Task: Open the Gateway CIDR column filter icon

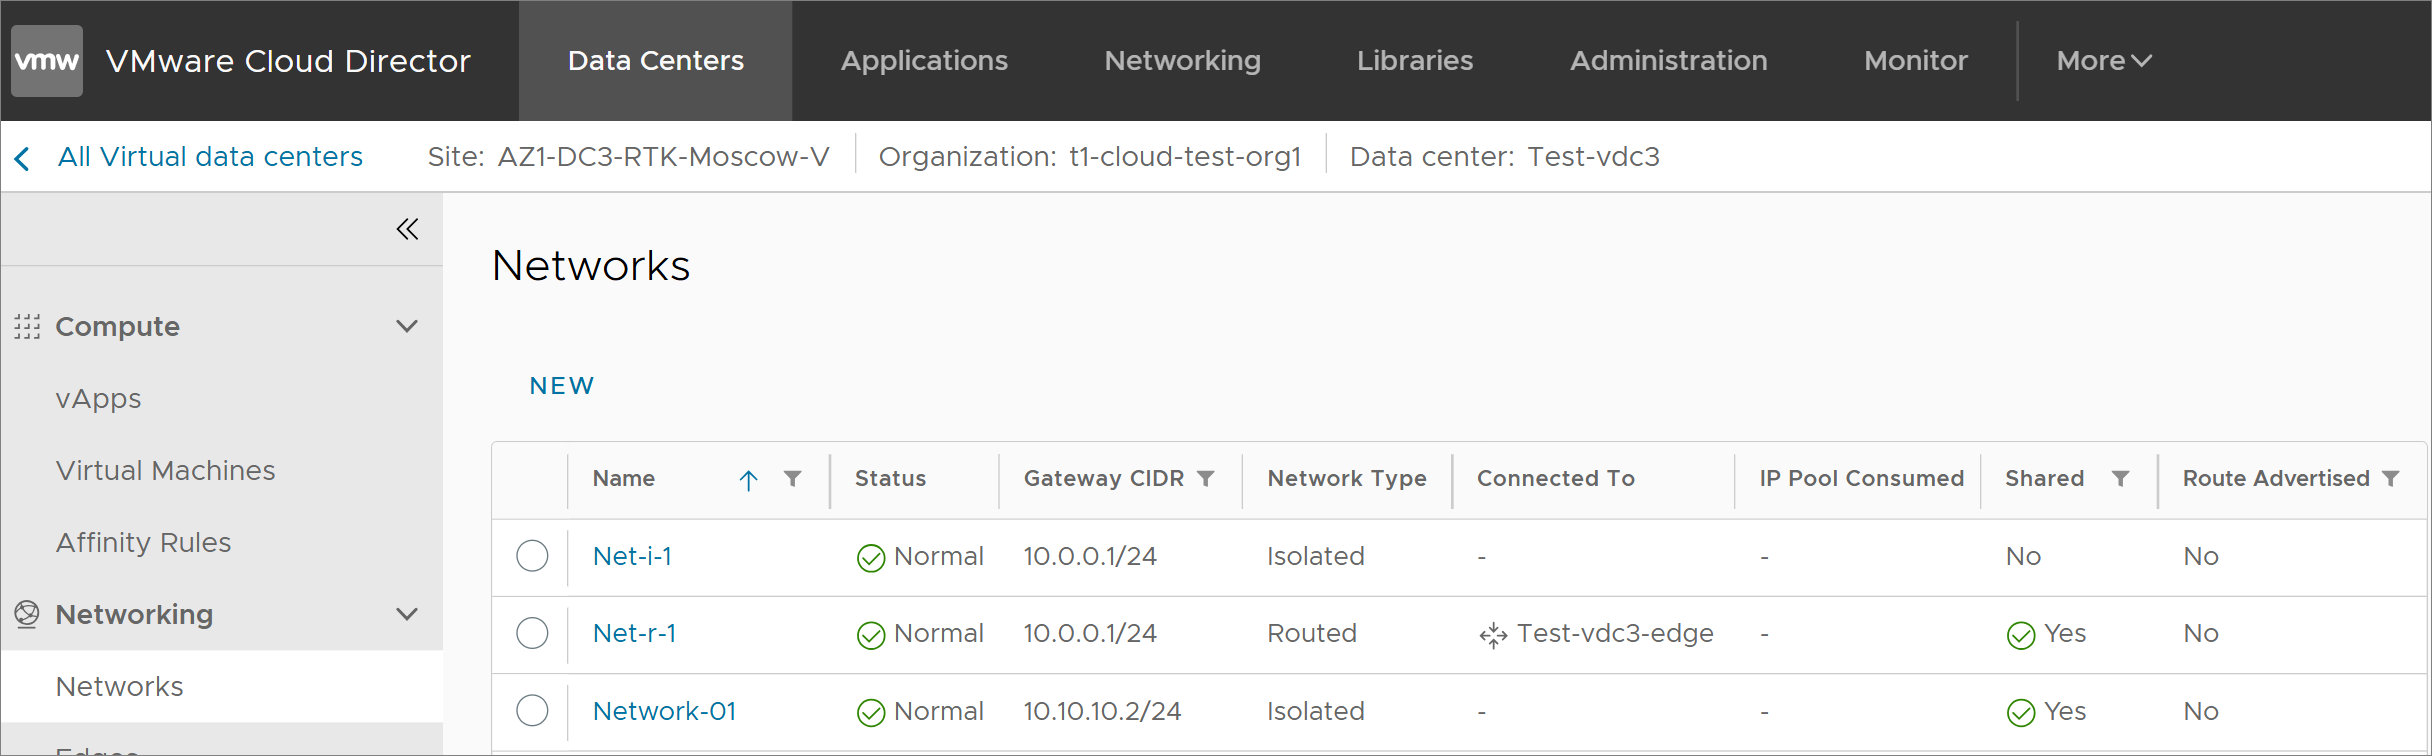Action: click(x=1206, y=479)
